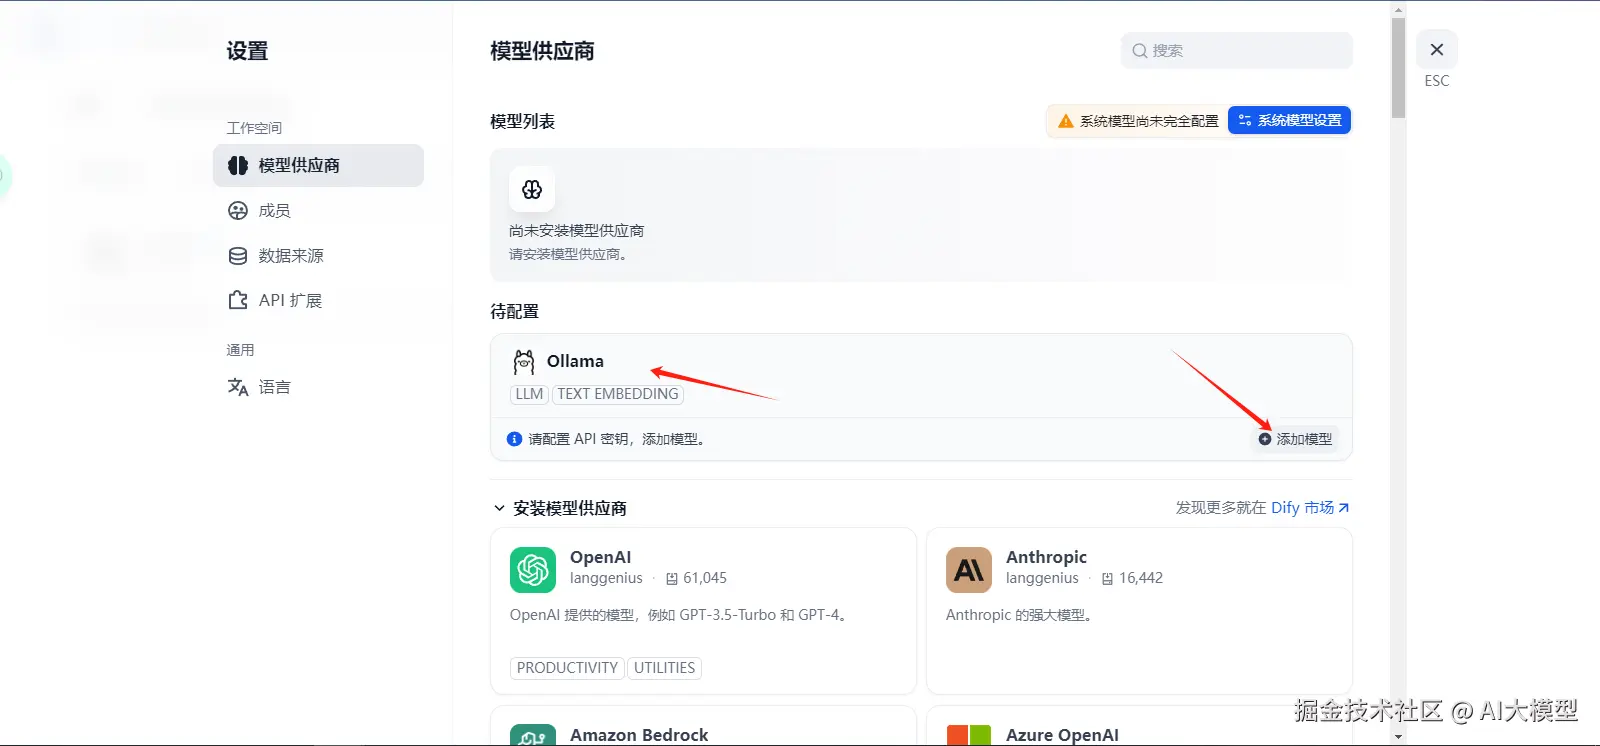Open 系统模型设置 system model settings

pyautogui.click(x=1289, y=120)
